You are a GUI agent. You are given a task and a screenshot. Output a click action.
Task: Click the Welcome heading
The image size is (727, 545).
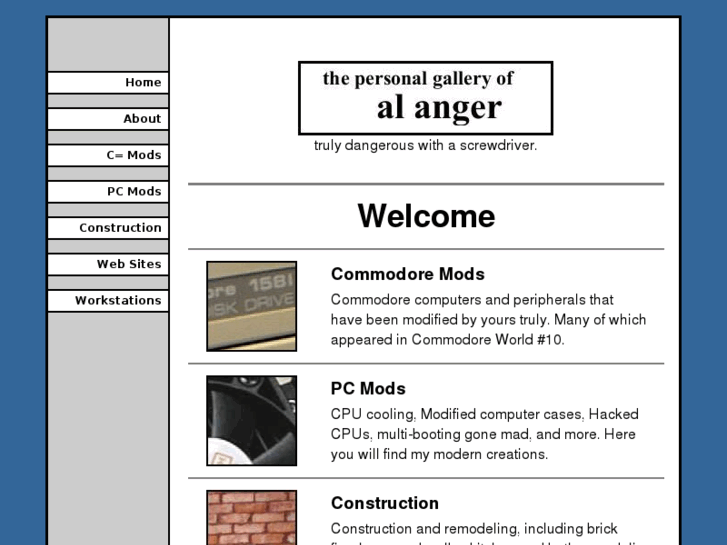(x=426, y=216)
